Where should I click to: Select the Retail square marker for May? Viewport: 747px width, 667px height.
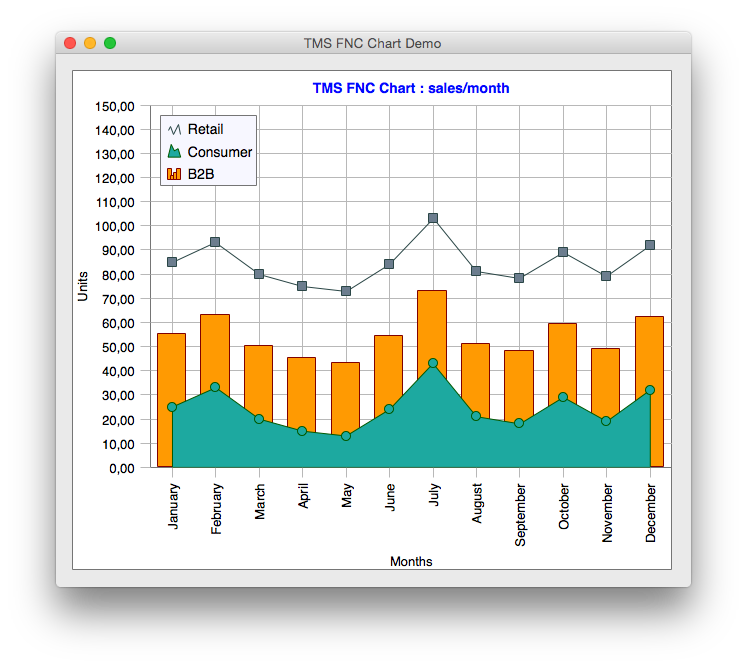click(x=346, y=291)
